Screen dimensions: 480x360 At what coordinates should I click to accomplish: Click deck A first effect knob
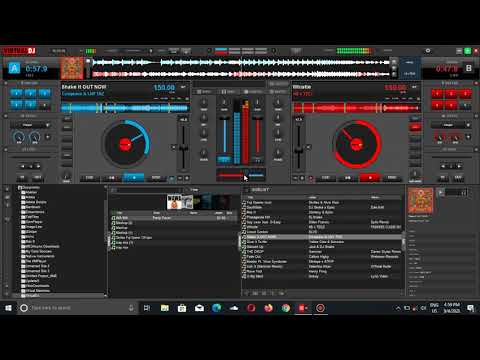[x=19, y=137]
